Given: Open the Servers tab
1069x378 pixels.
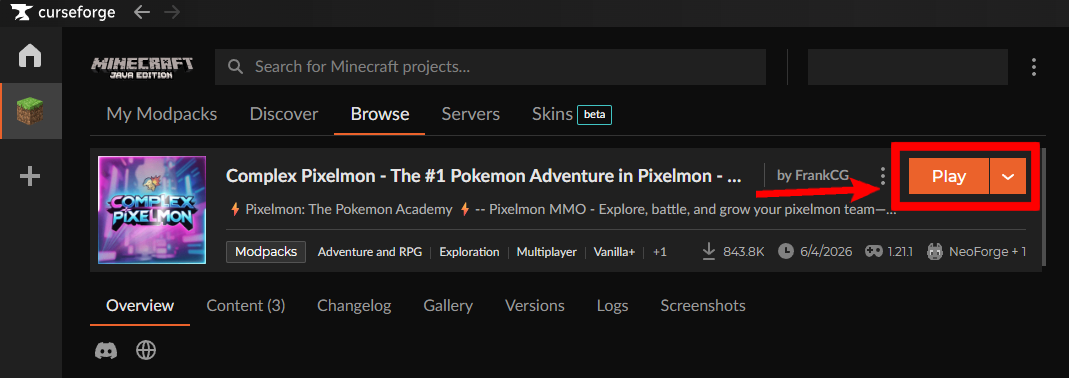Looking at the screenshot, I should (470, 114).
